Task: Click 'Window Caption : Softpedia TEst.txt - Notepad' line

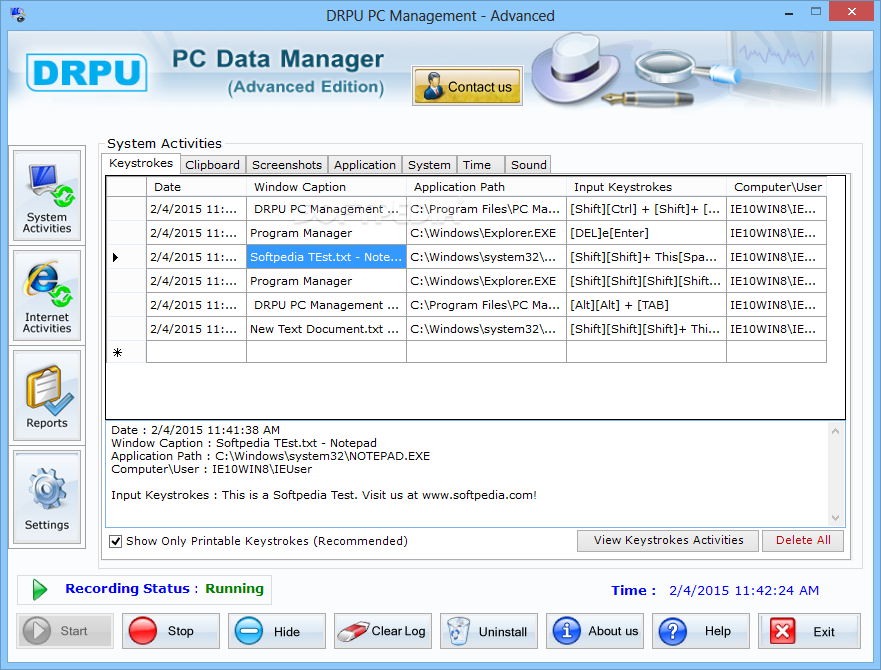Action: [244, 443]
